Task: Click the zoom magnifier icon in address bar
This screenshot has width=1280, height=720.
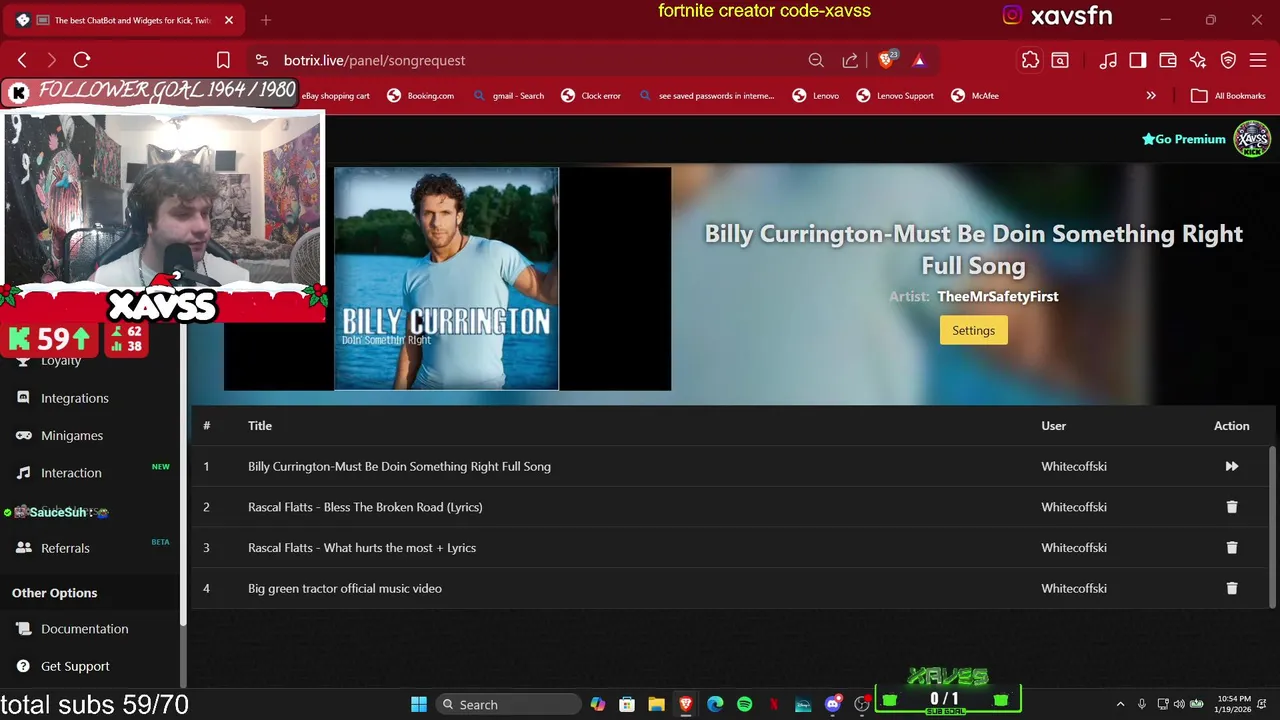Action: tap(816, 60)
